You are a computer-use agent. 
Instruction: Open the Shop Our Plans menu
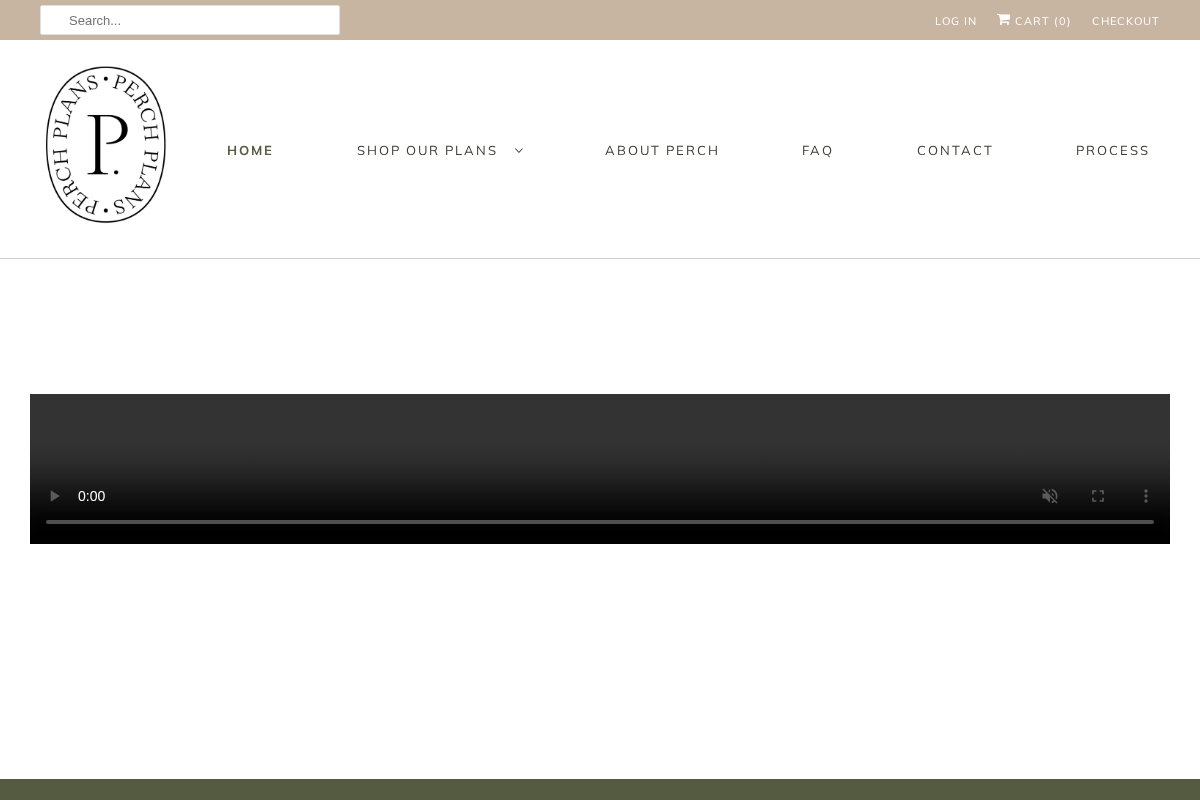coord(427,150)
